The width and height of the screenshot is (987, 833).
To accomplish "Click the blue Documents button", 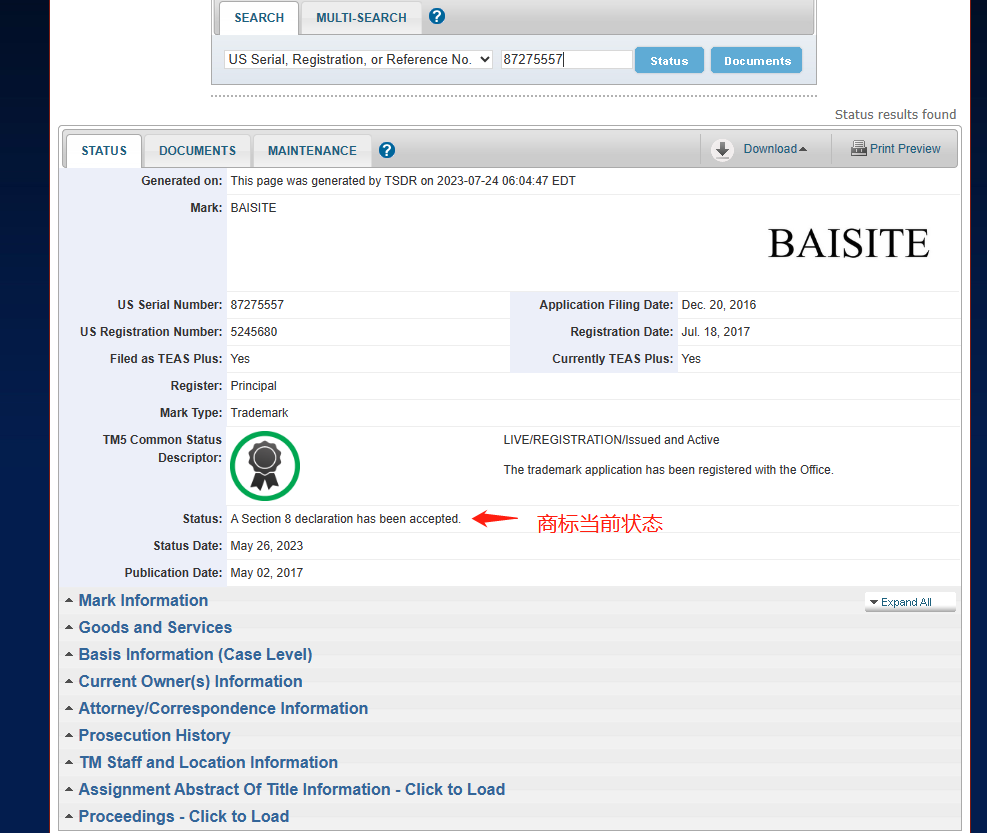I will pyautogui.click(x=757, y=61).
